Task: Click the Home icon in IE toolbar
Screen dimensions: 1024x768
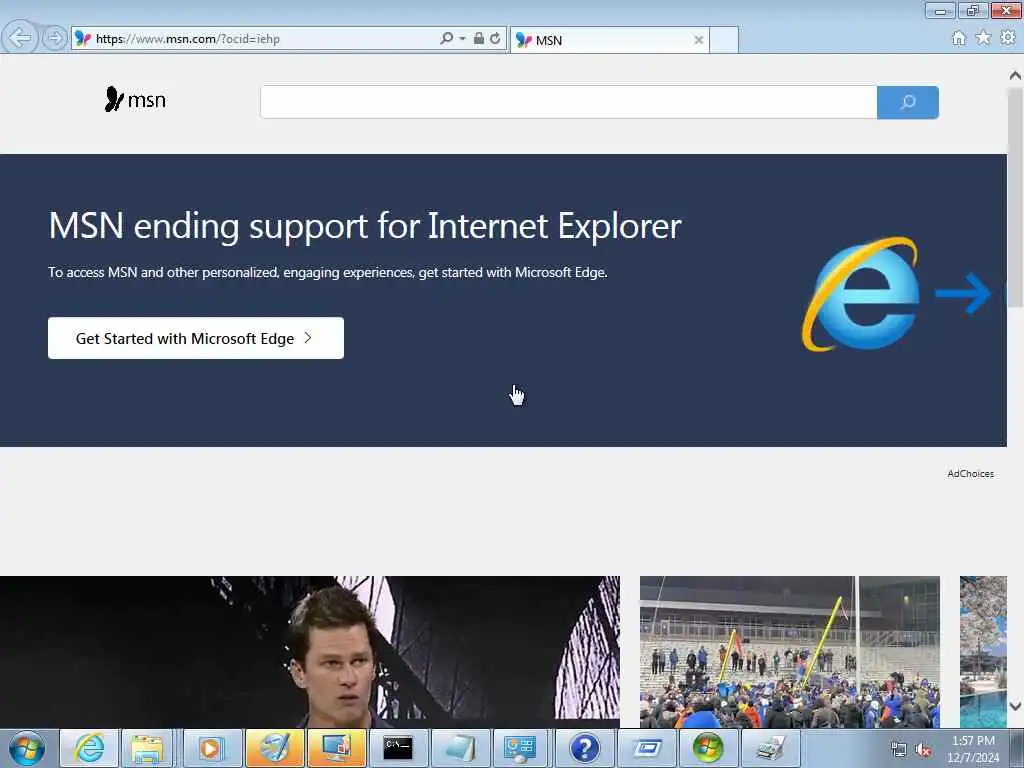Action: point(958,38)
